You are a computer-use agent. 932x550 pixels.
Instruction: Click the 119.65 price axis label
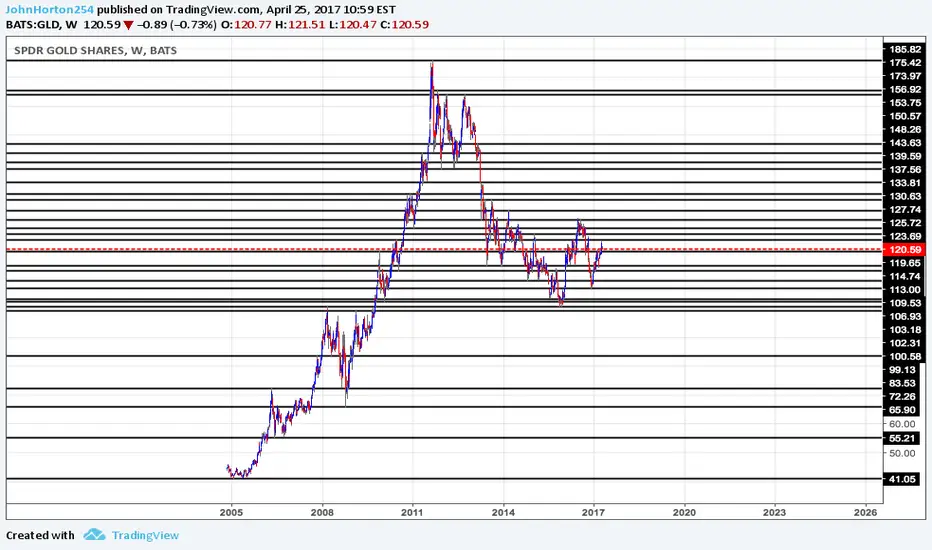[x=905, y=263]
